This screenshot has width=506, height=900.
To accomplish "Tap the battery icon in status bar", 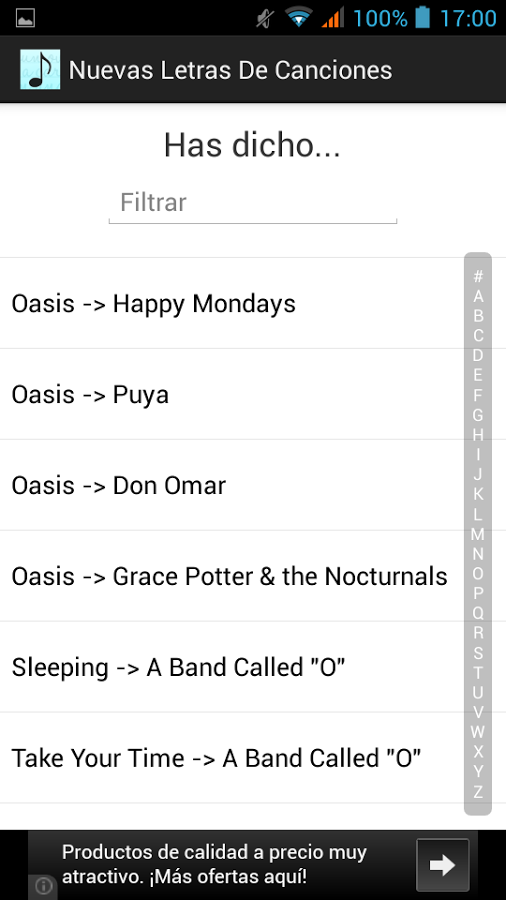I will tap(423, 17).
